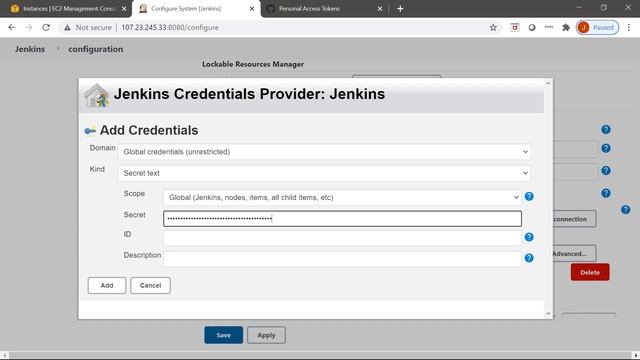Click the rightmost help icon beside Test connection

pos(625,210)
